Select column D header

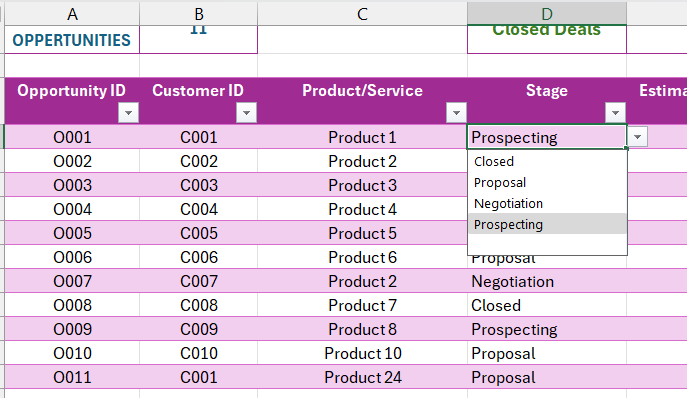pos(547,14)
